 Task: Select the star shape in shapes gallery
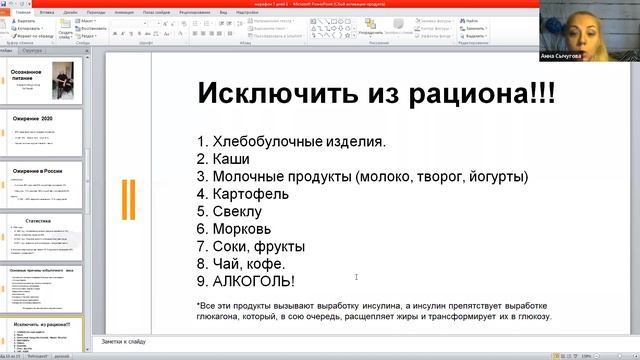pos(347,36)
